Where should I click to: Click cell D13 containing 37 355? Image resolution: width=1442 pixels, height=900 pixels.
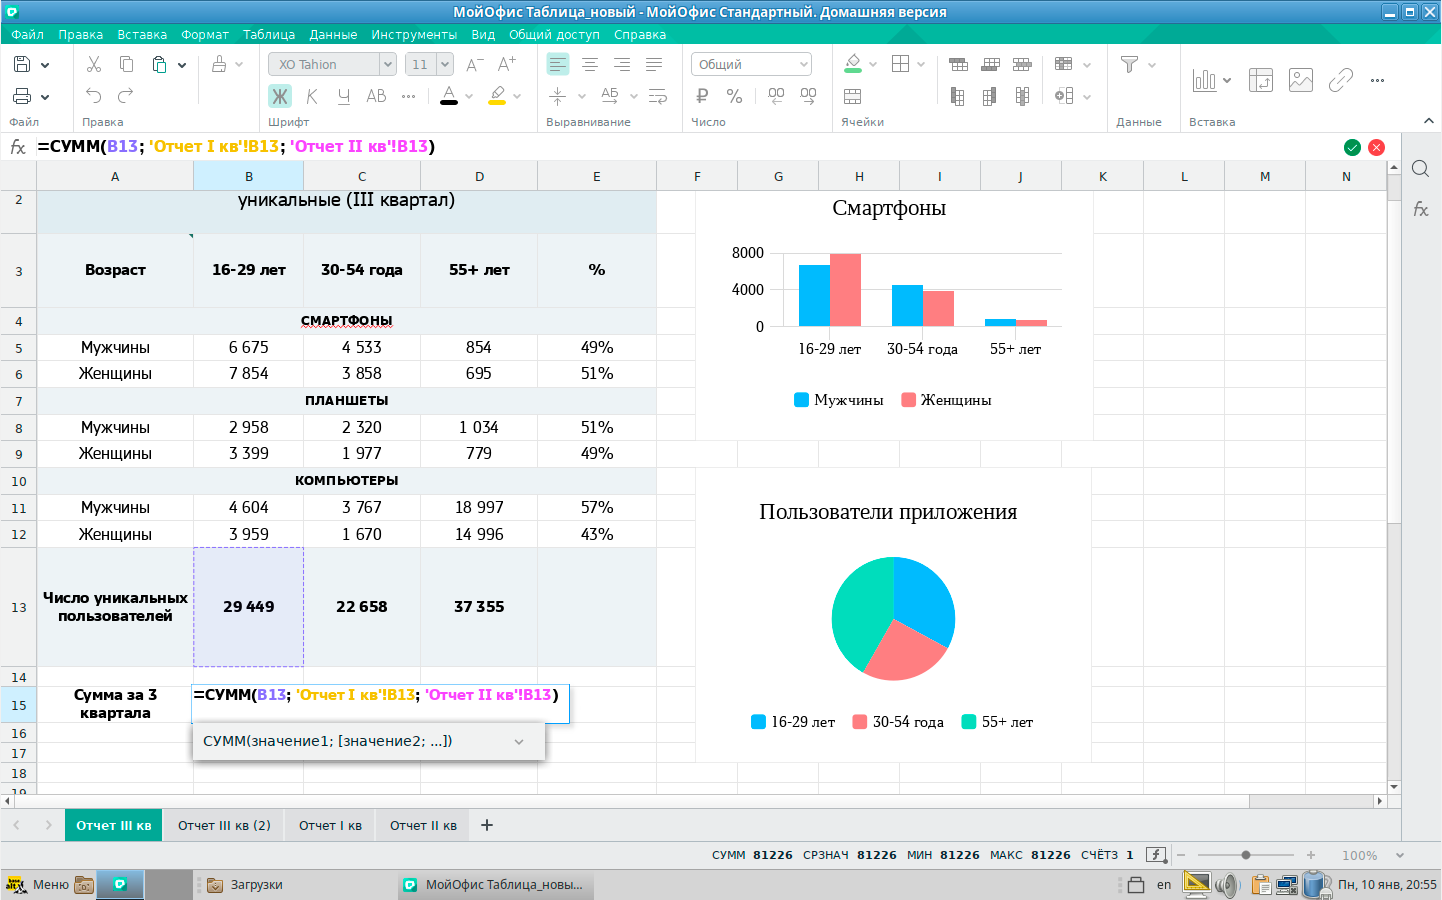pyautogui.click(x=479, y=607)
